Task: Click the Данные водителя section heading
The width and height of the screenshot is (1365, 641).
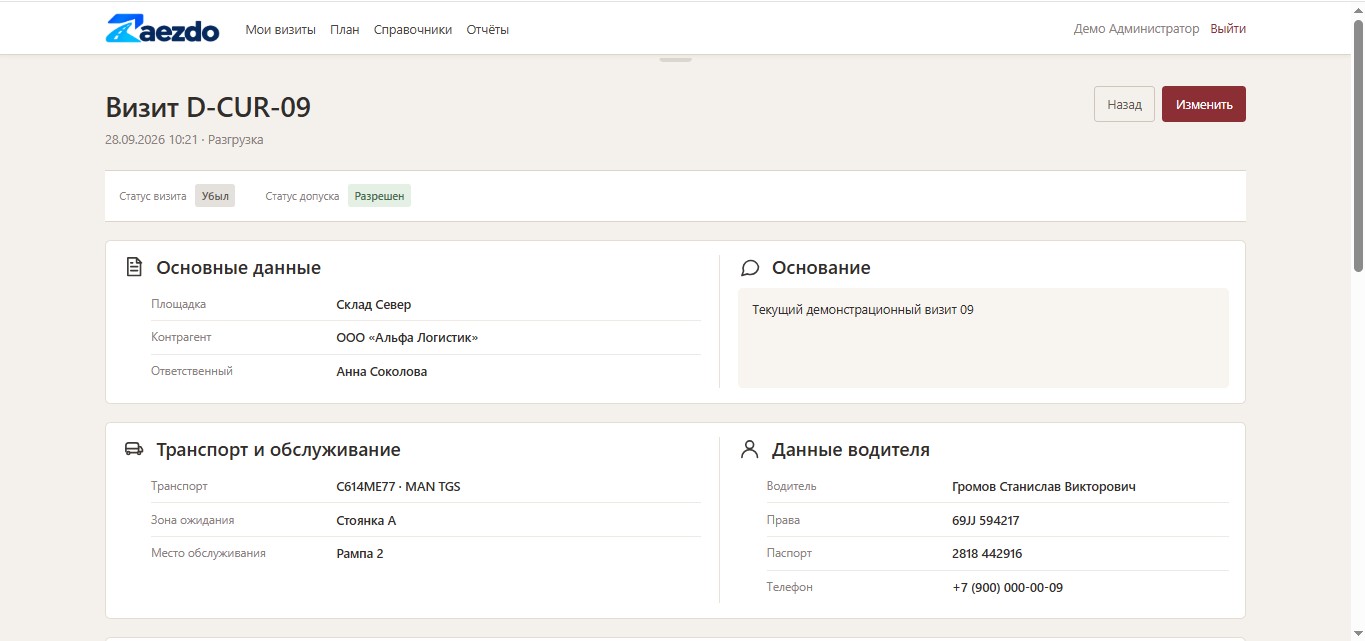Action: (851, 450)
